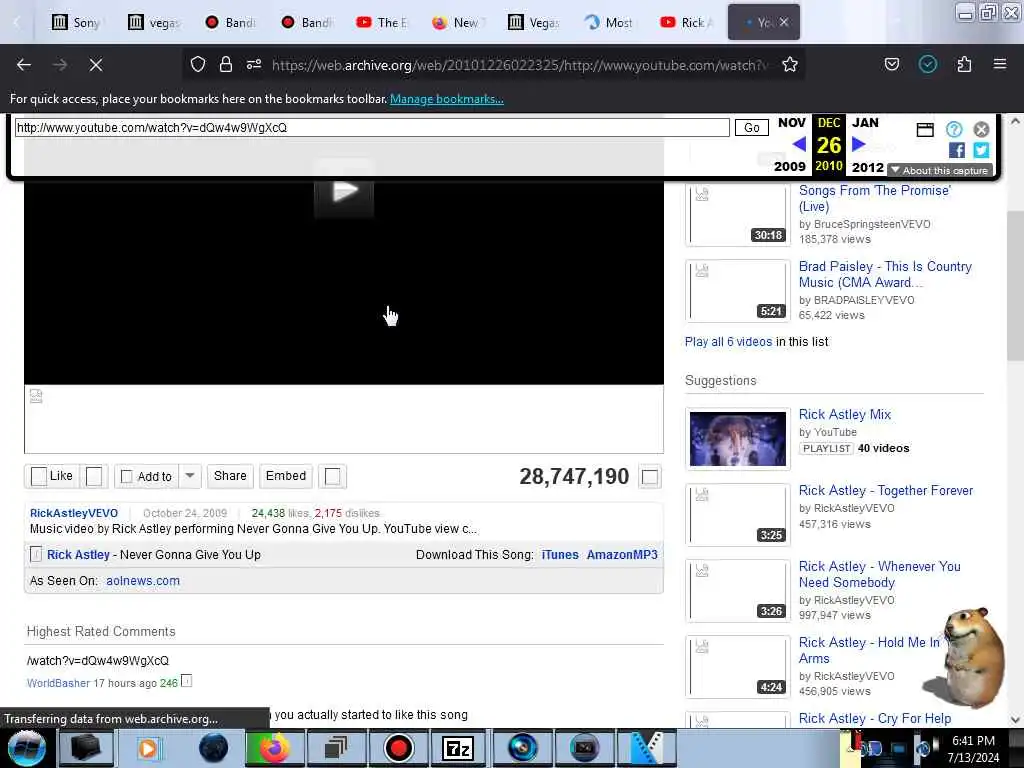The height and width of the screenshot is (768, 1024).
Task: Close the Wayback Machine toolbar
Action: pos(981,129)
